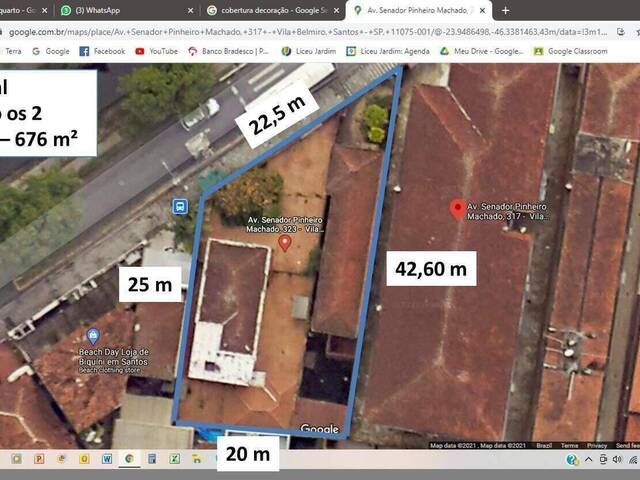The image size is (640, 480).
Task: Close the cobertura decoração tab
Action: [x=338, y=10]
